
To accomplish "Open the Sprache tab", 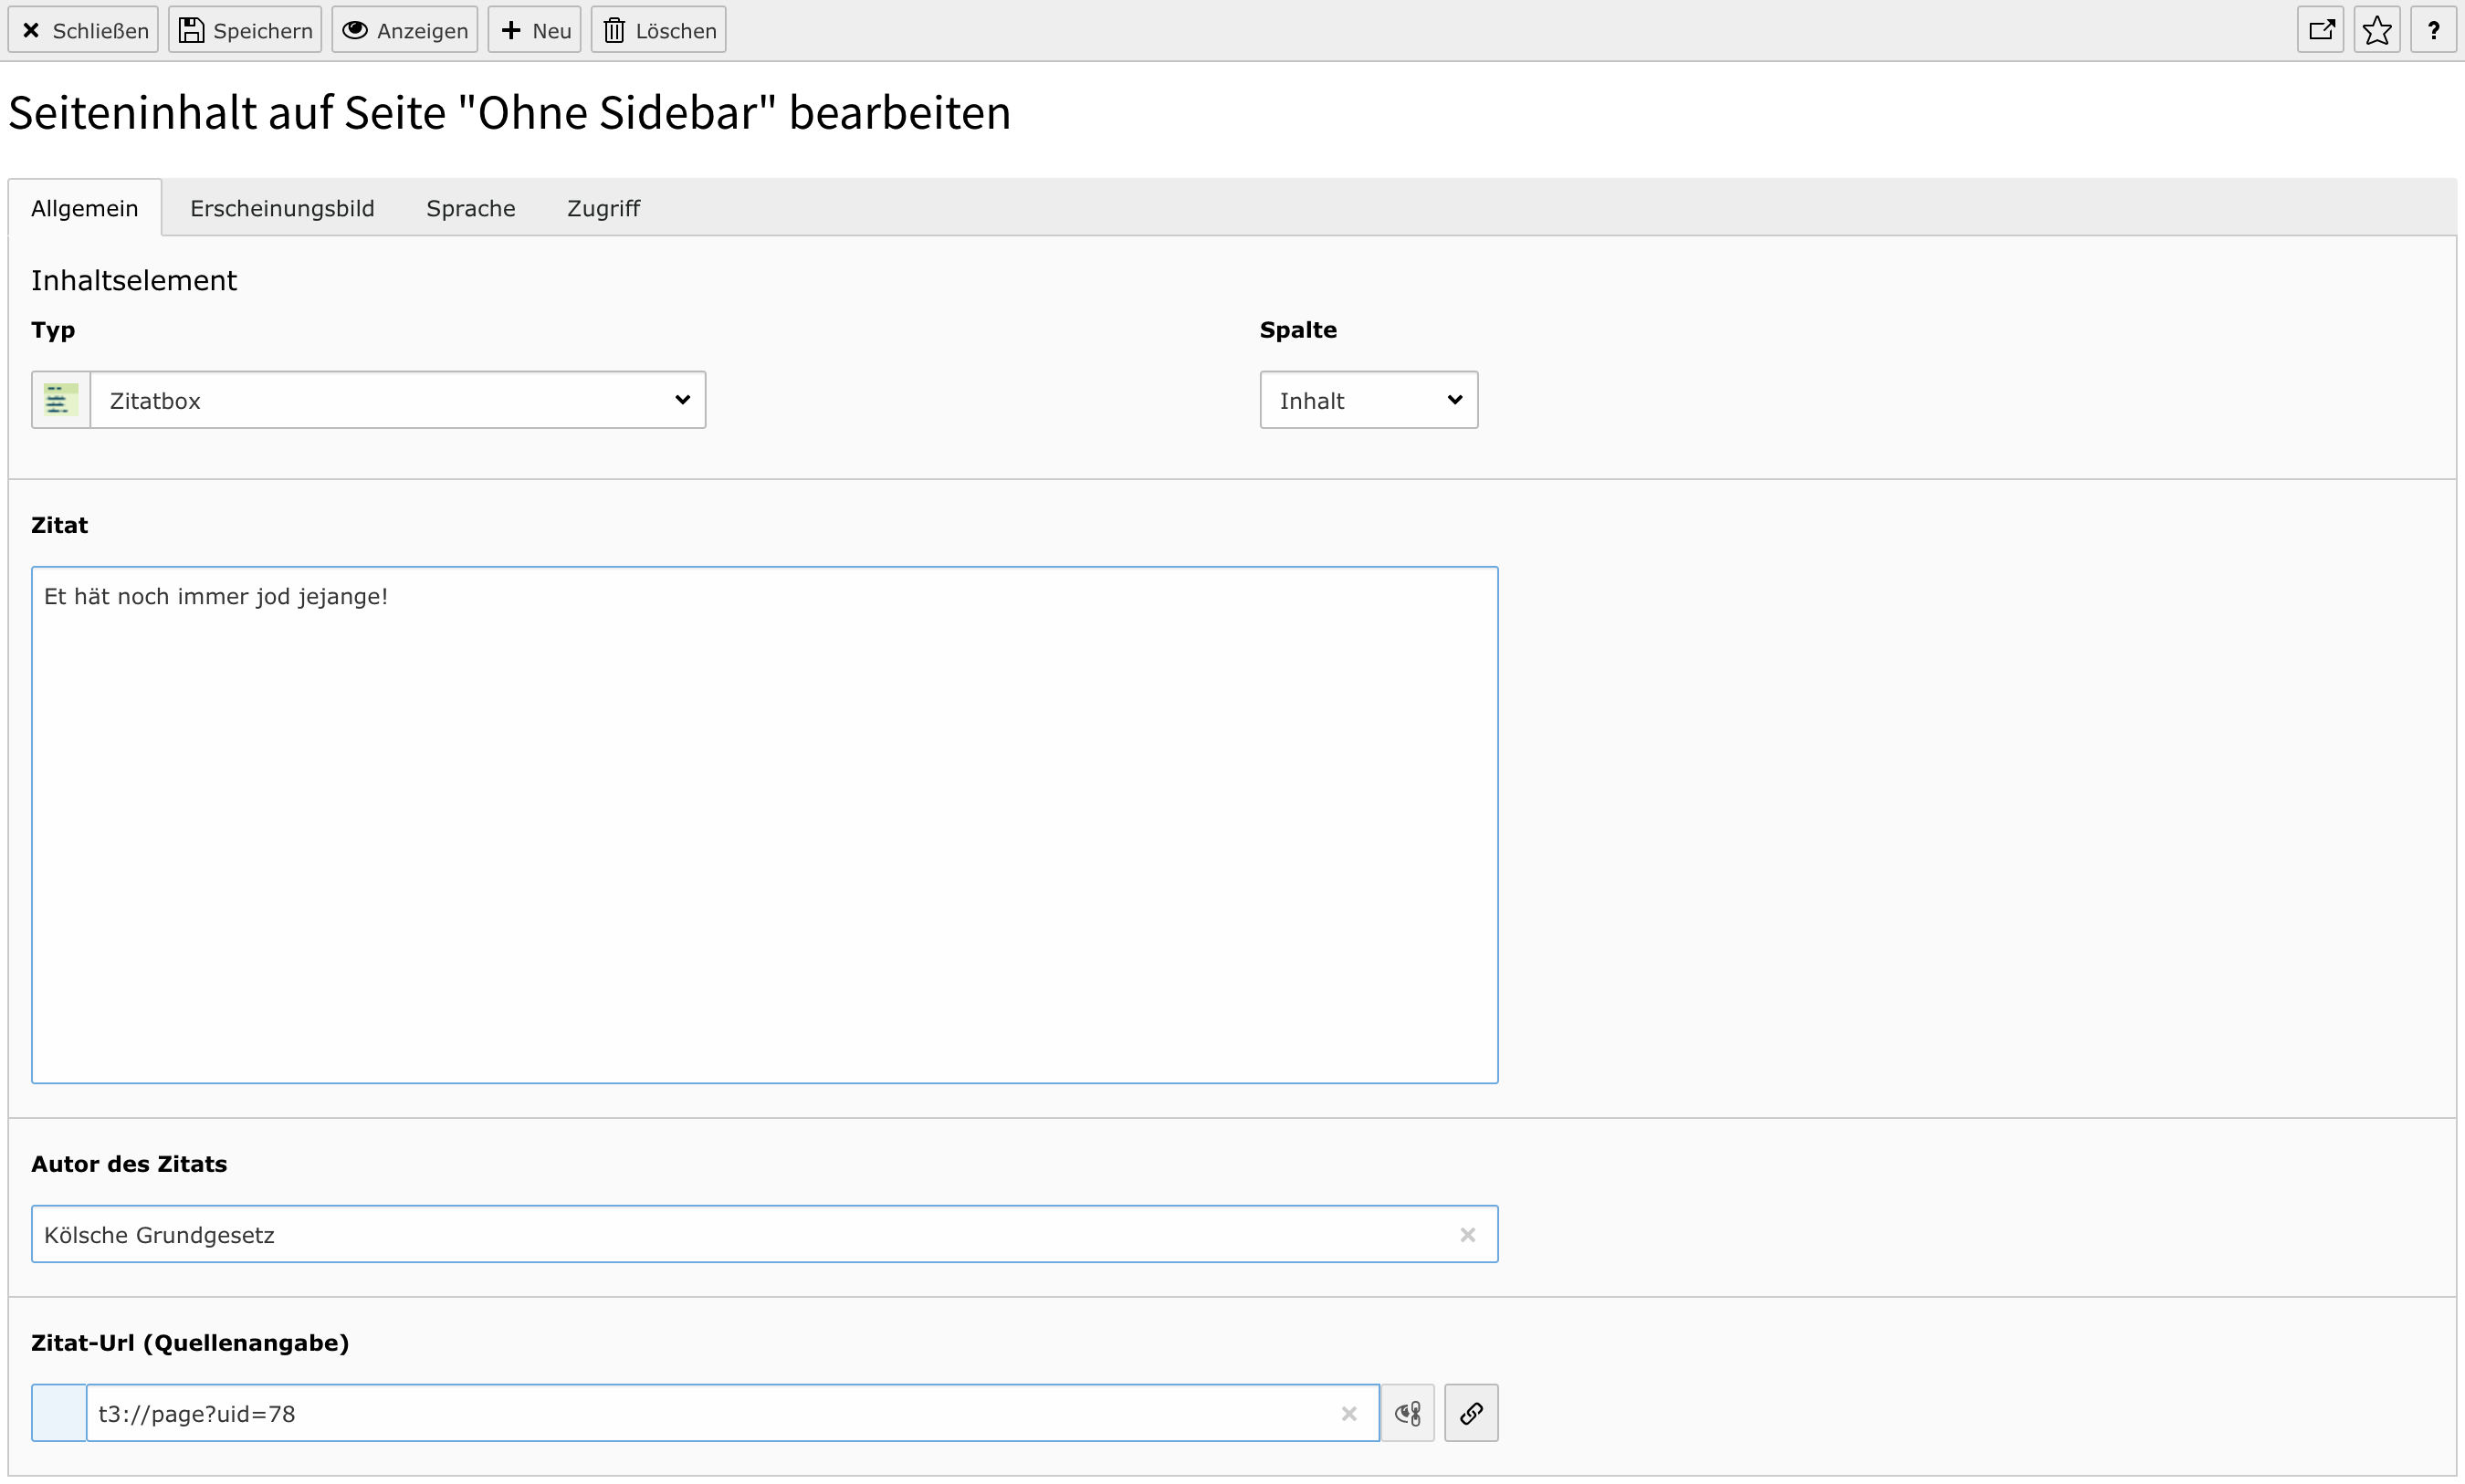I will [x=471, y=208].
